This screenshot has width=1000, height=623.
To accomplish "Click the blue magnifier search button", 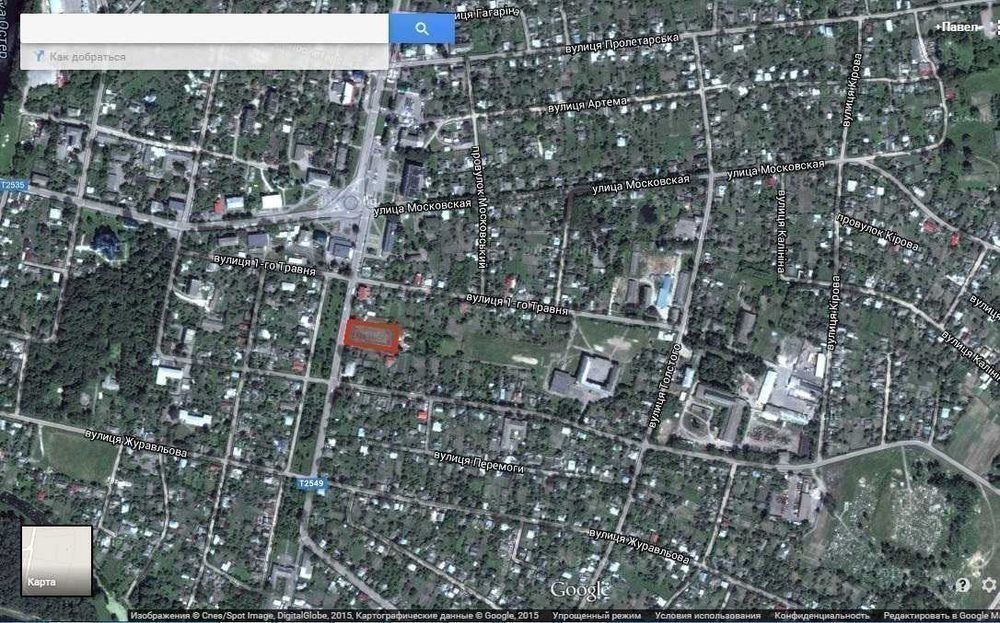I will (421, 29).
